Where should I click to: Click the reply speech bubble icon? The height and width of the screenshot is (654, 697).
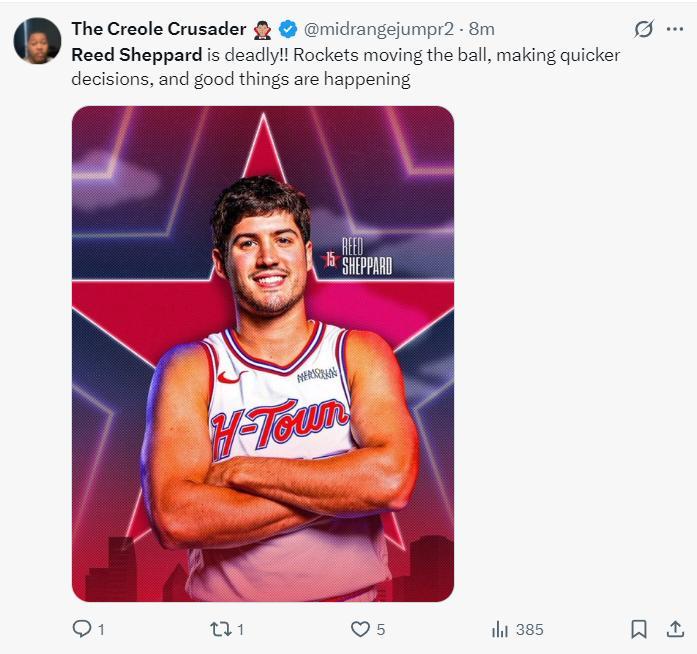point(82,629)
